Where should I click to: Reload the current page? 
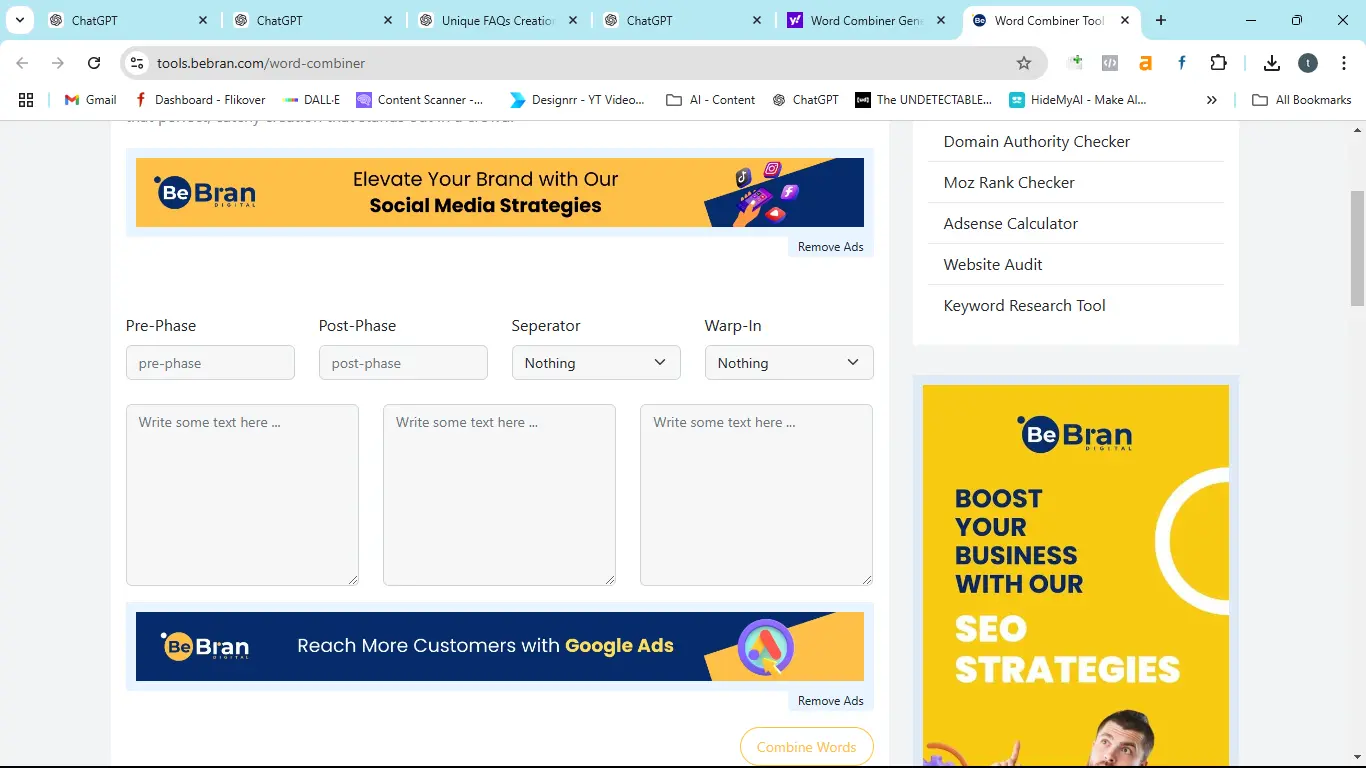pos(94,63)
